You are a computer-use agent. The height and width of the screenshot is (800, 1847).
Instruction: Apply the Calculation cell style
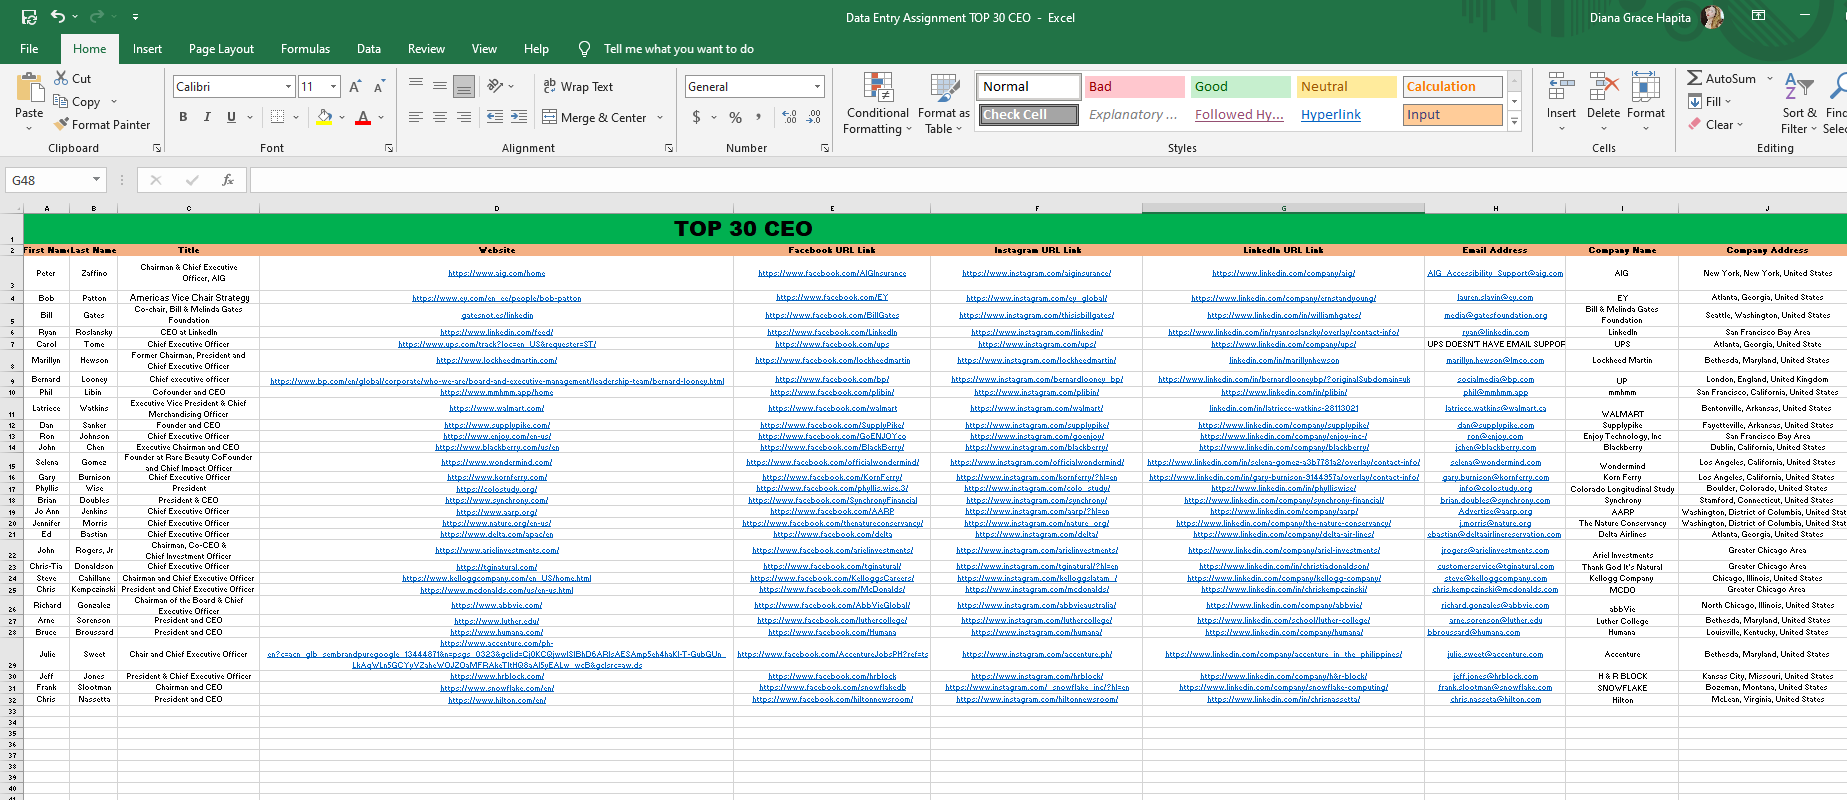coord(1453,87)
